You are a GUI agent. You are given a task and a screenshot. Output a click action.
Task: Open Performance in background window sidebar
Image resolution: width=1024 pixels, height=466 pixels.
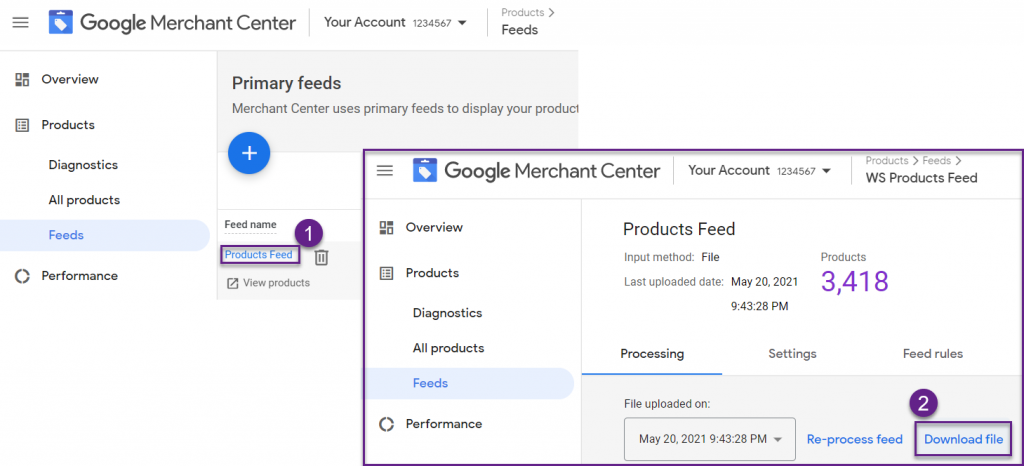(80, 276)
